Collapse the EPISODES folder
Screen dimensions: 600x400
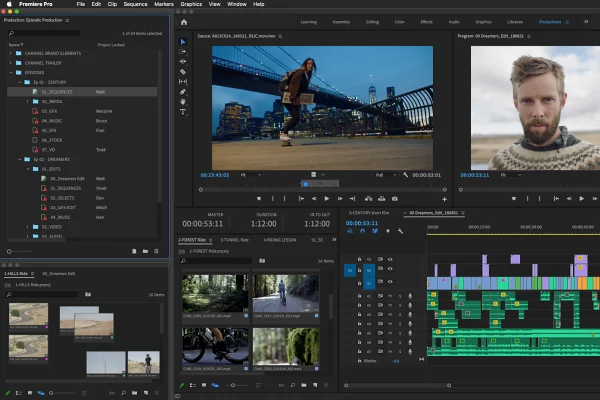pyautogui.click(x=10, y=72)
